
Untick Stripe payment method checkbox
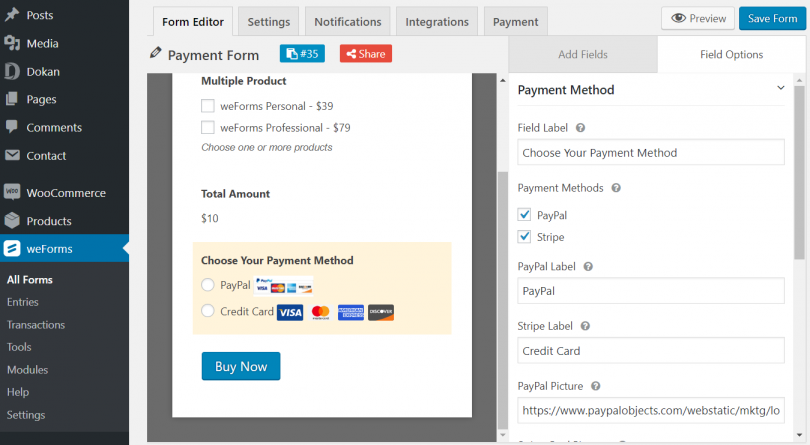pyautogui.click(x=524, y=237)
